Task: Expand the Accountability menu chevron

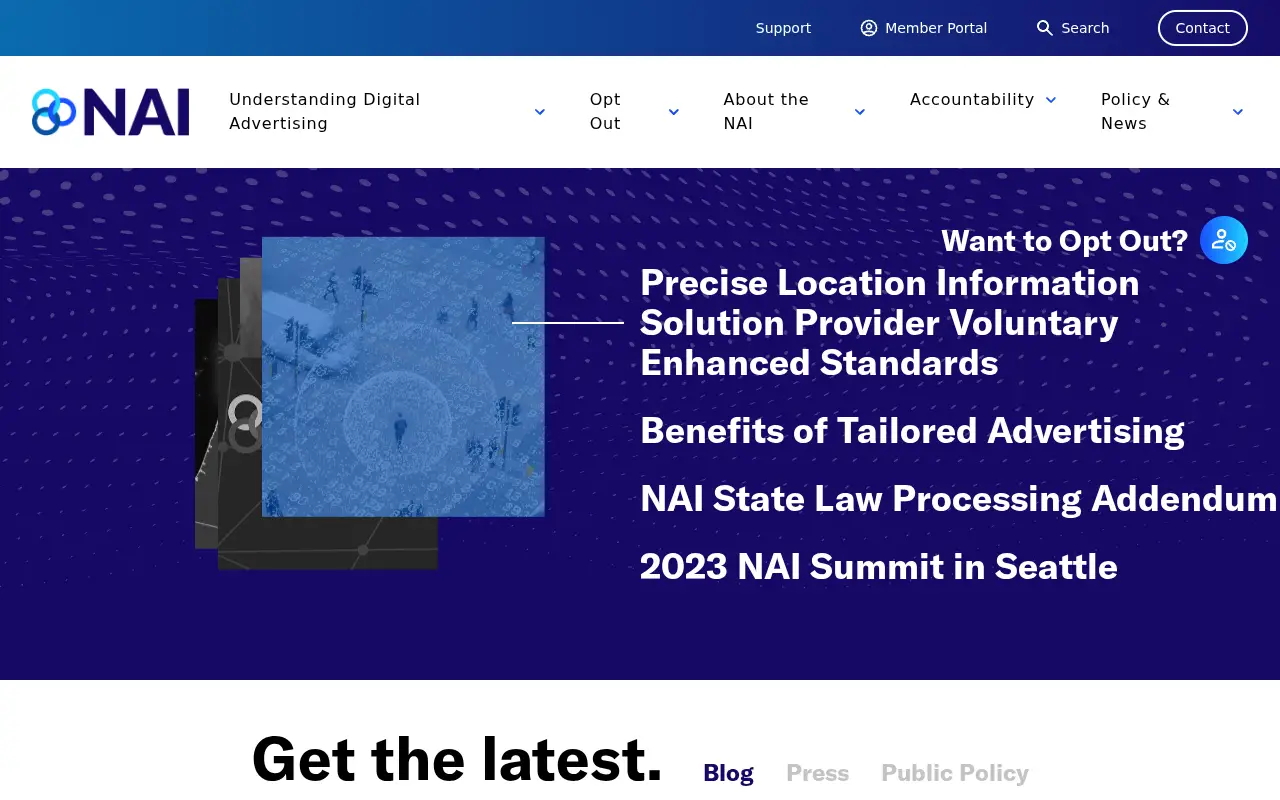Action: (1051, 100)
